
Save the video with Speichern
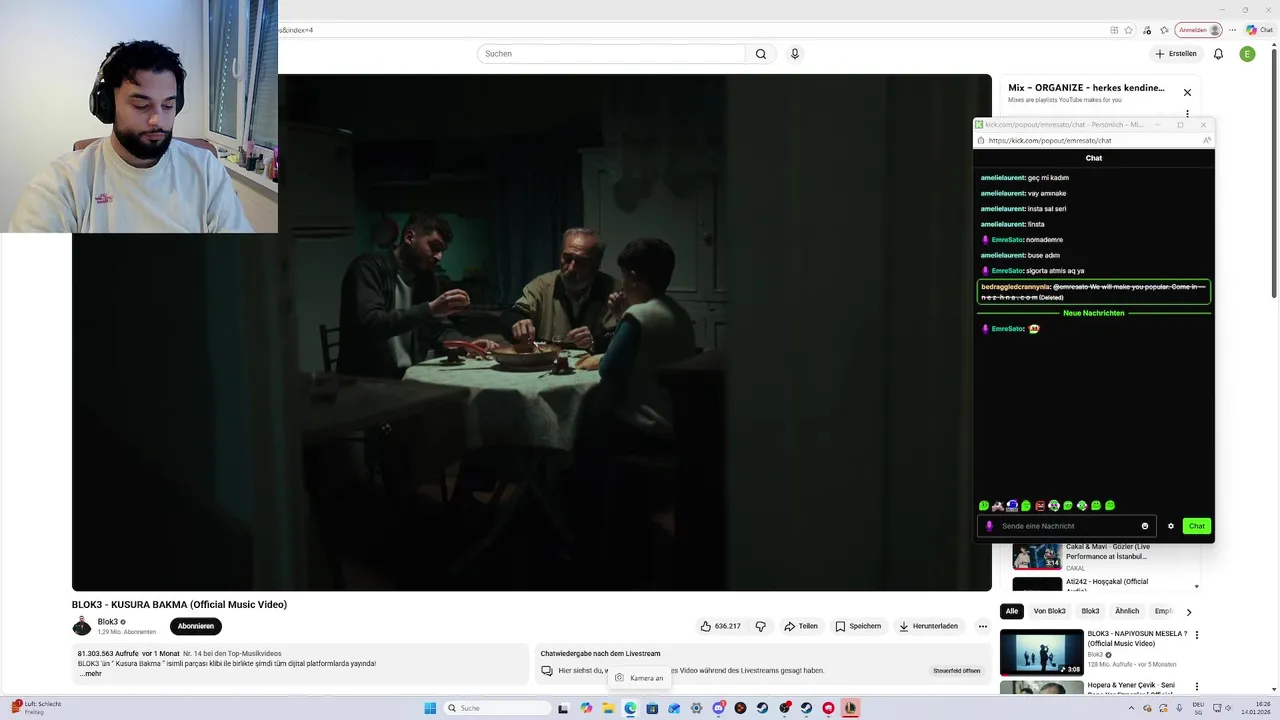pyautogui.click(x=858, y=626)
